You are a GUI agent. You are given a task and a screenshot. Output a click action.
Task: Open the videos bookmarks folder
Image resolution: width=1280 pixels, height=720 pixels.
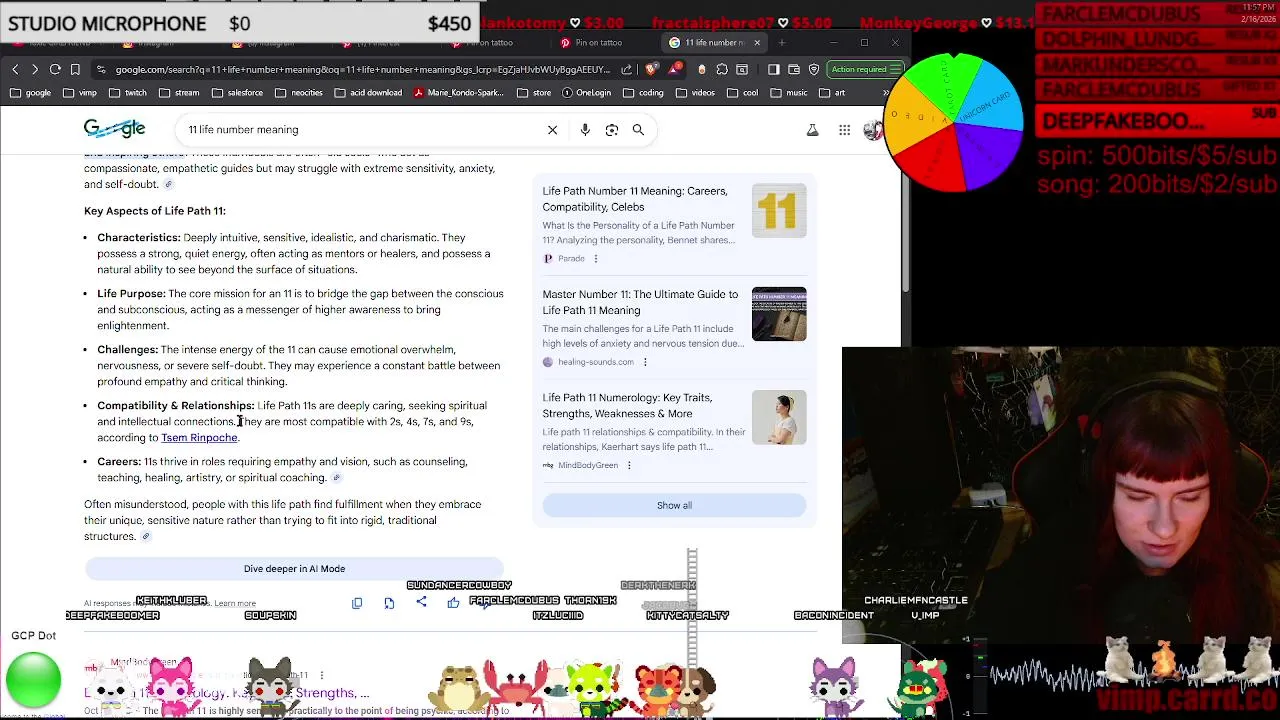click(695, 93)
